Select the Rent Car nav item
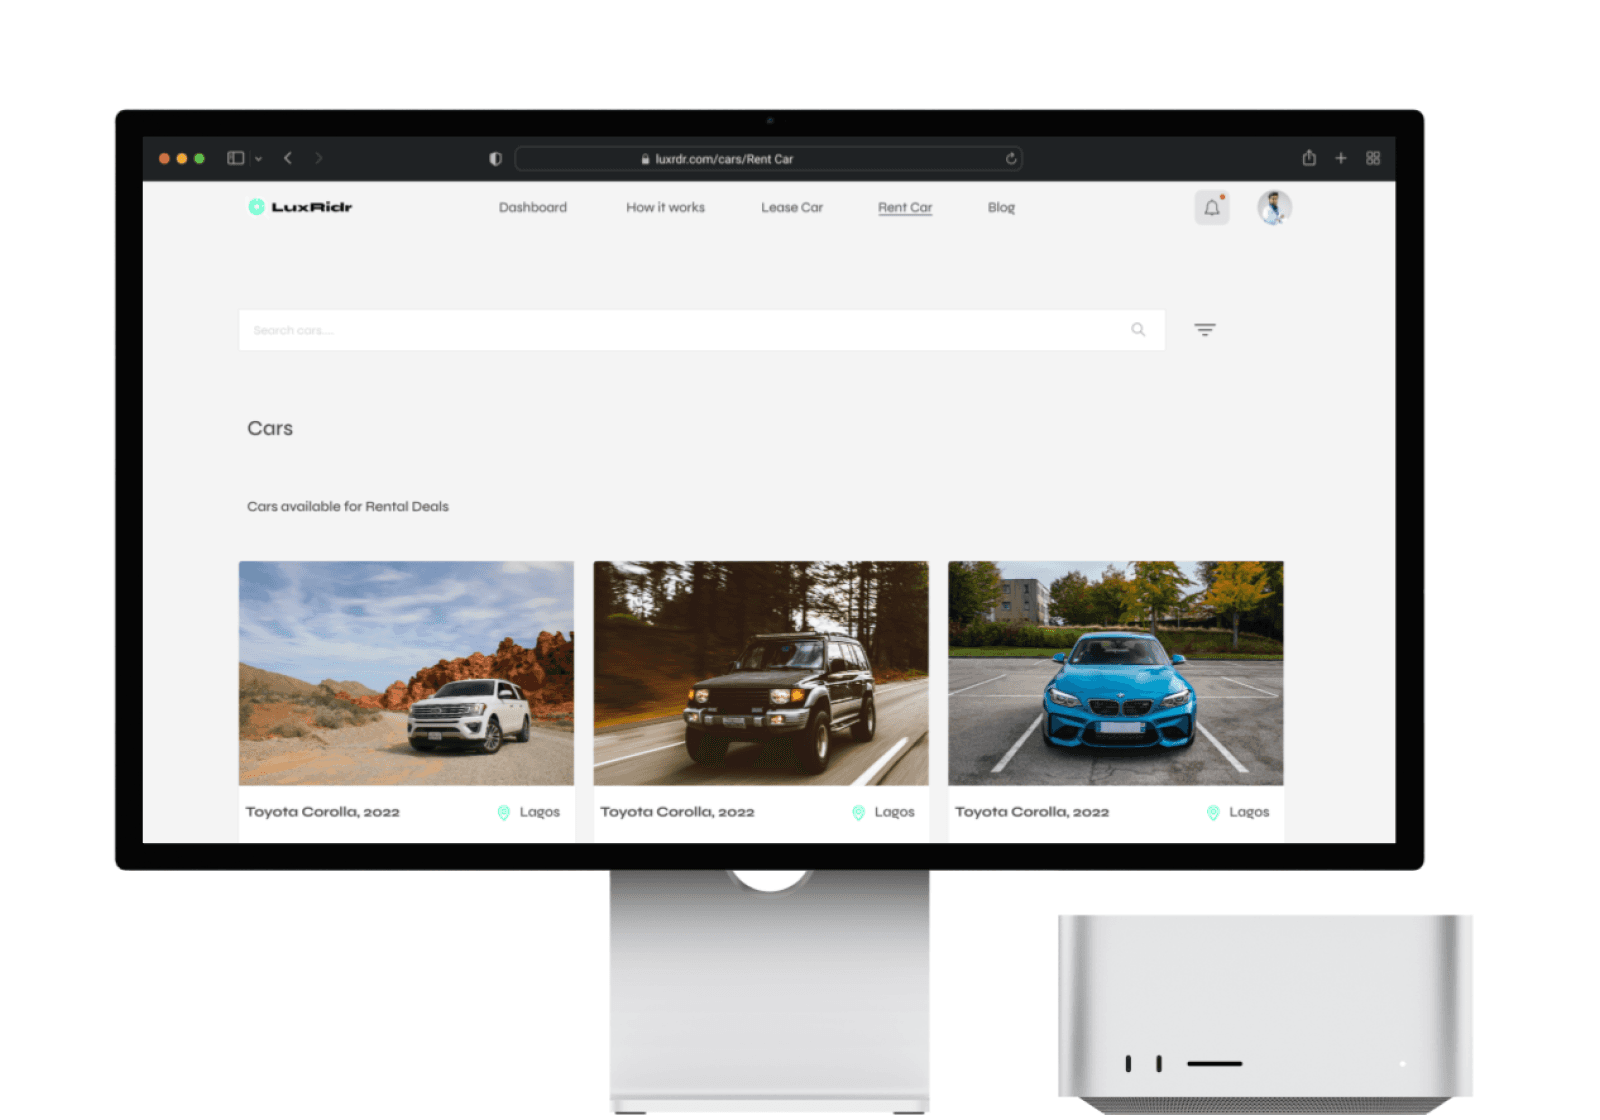The height and width of the screenshot is (1120, 1600). [x=905, y=208]
